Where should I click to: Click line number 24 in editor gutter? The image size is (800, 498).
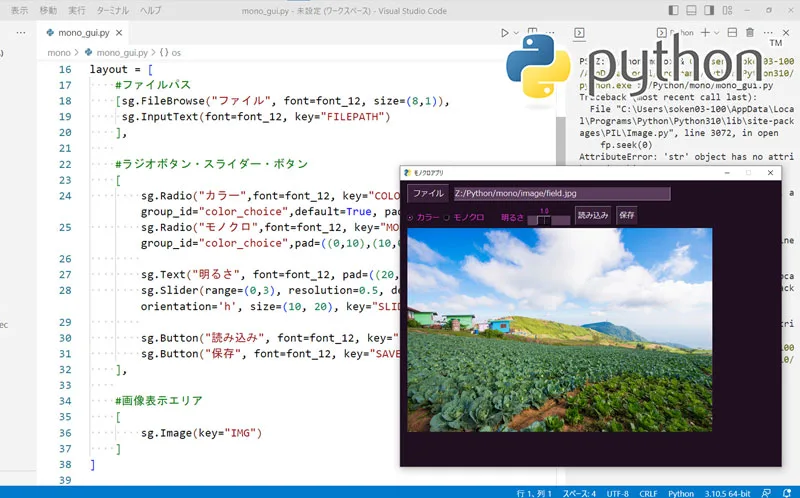pyautogui.click(x=65, y=196)
